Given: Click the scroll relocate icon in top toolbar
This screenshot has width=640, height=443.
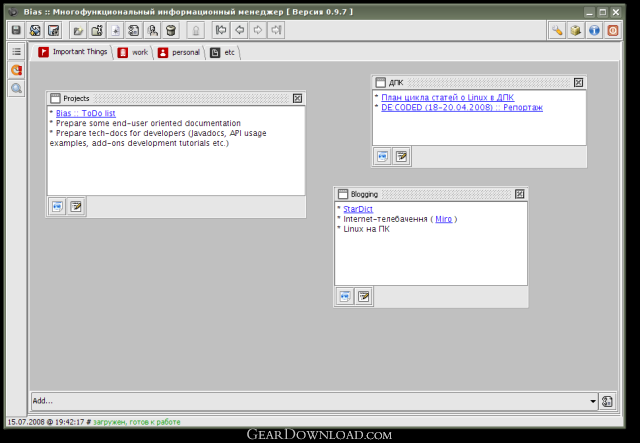Looking at the screenshot, I should [134, 30].
